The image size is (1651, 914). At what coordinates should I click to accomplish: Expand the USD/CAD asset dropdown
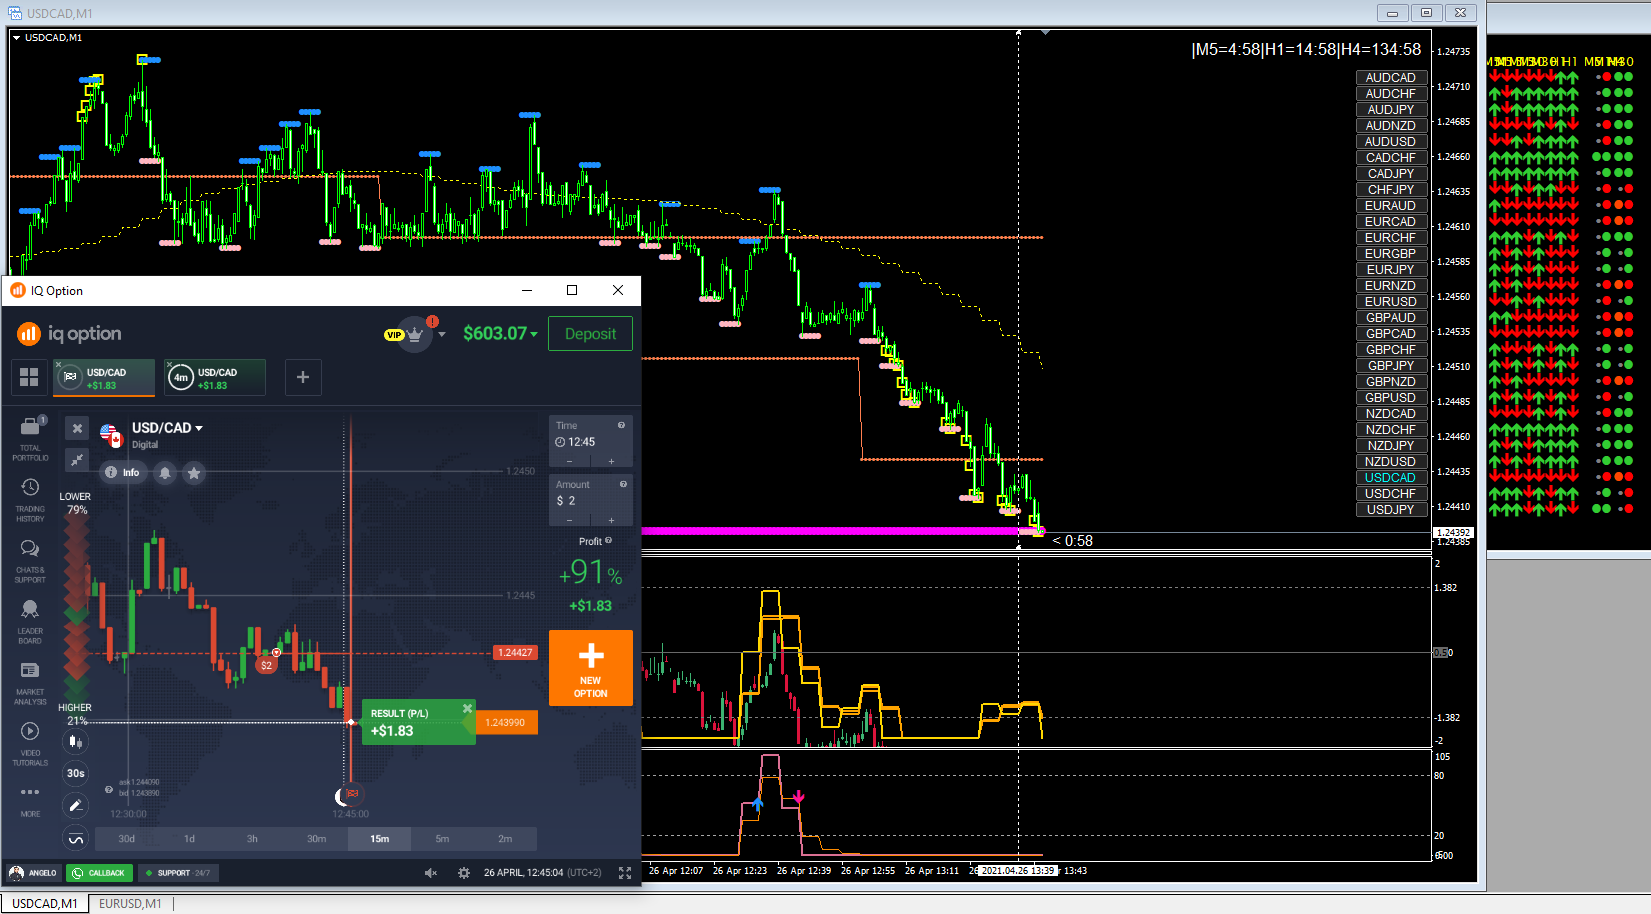click(x=167, y=428)
